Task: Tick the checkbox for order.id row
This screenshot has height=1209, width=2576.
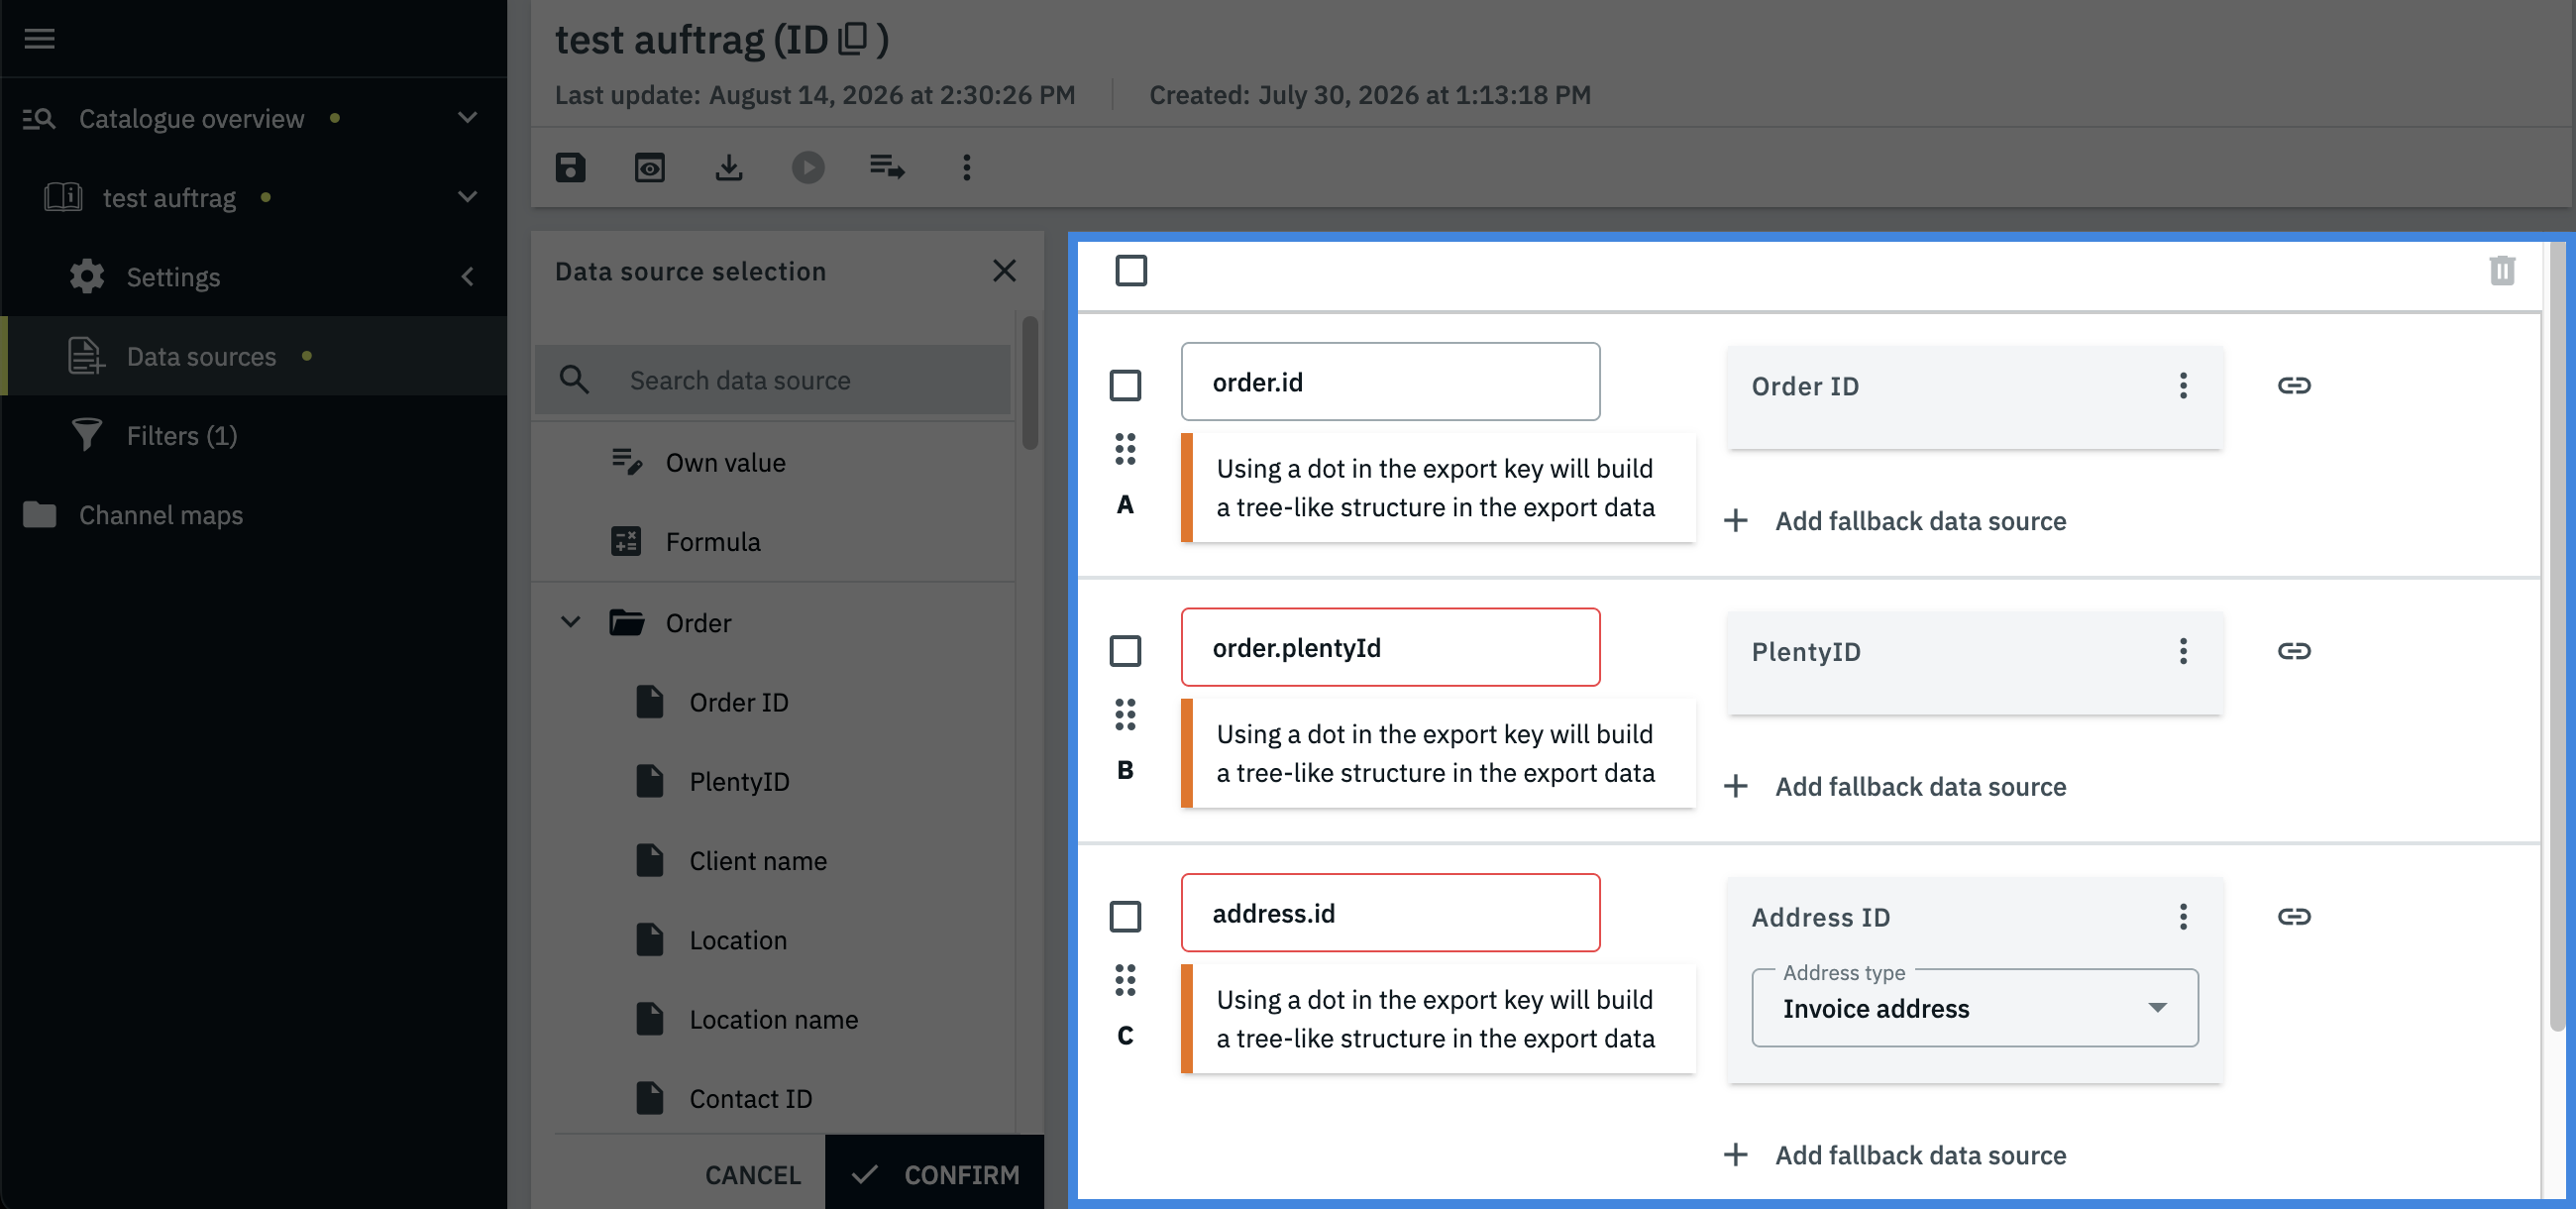Action: 1125,385
